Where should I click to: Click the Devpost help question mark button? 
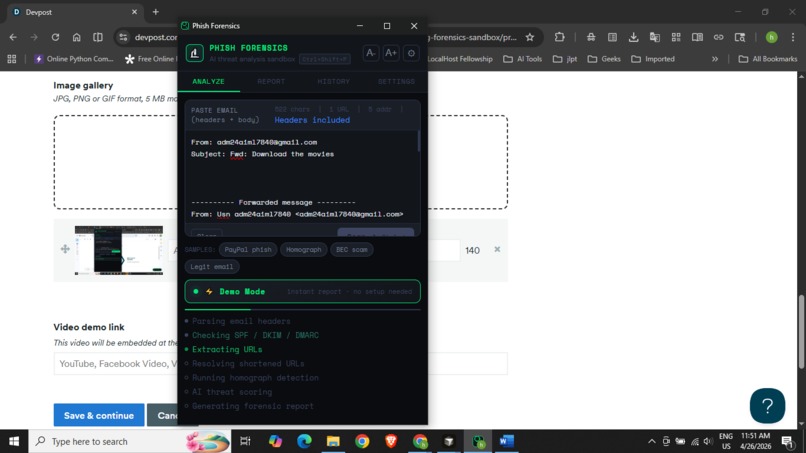coord(767,406)
